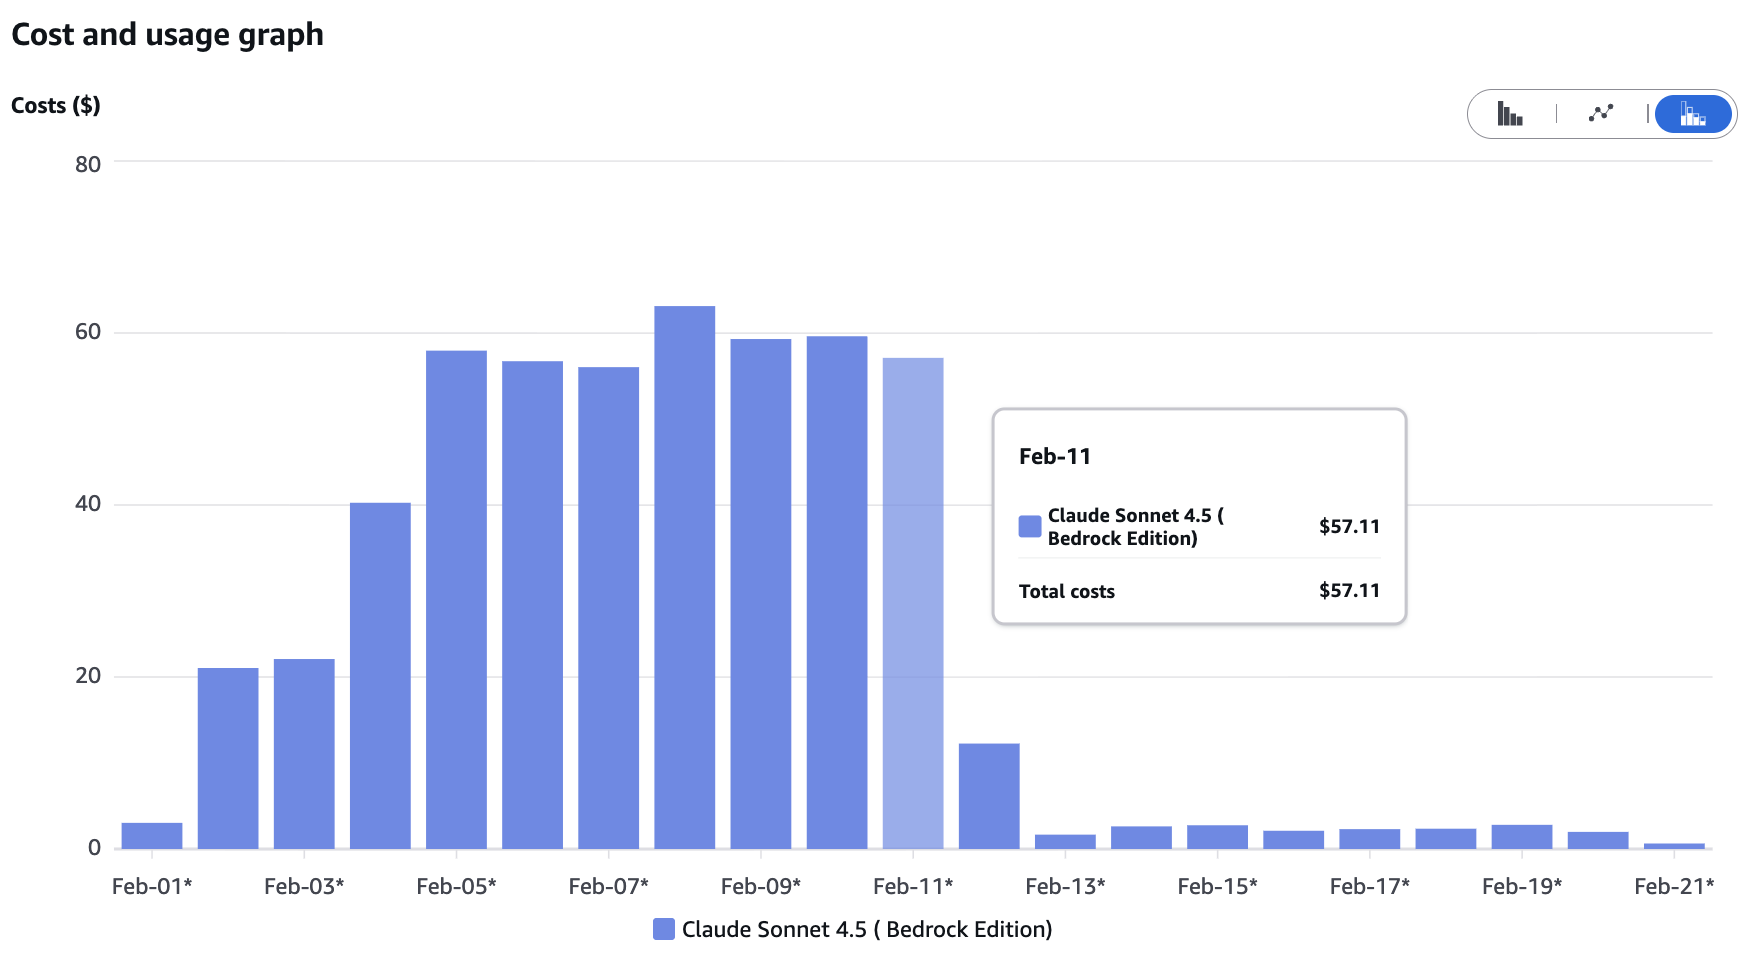Click the Cost and usage graph title

click(167, 34)
